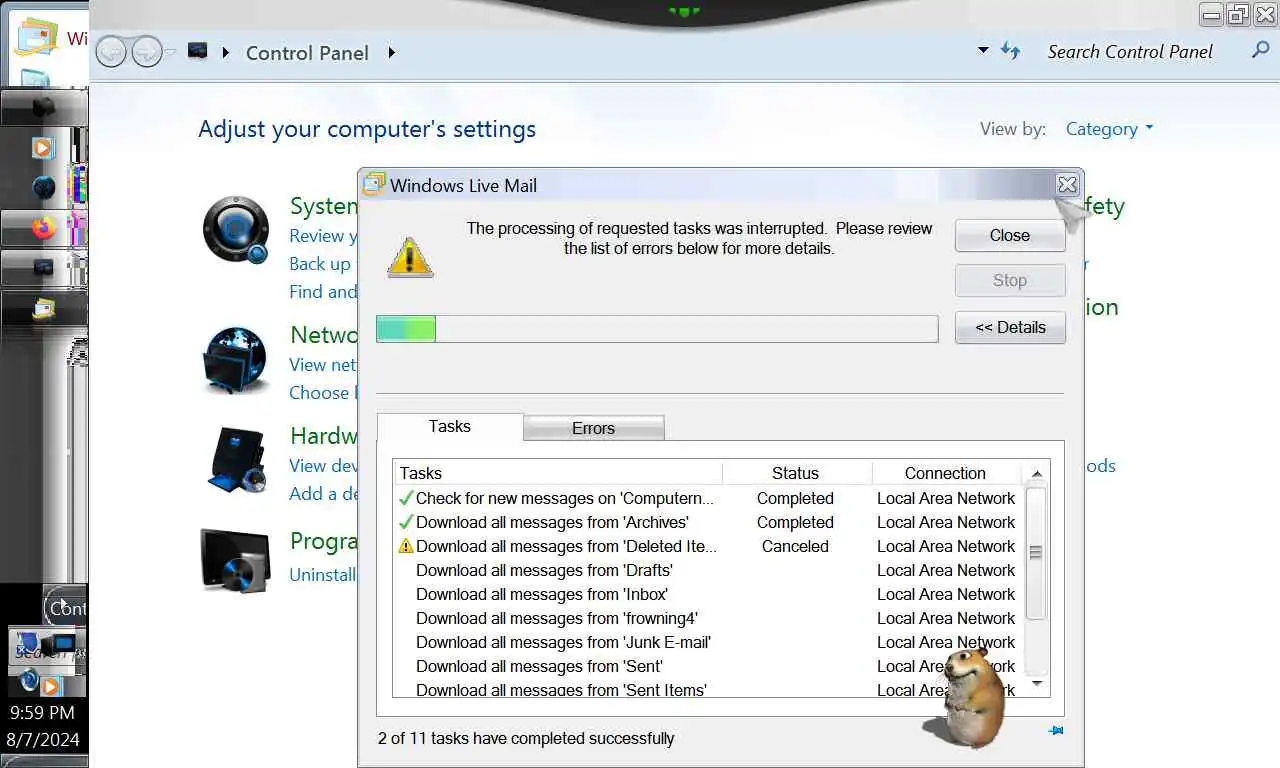The image size is (1280, 768).
Task: Switch to the Tasks tab
Action: 450,427
